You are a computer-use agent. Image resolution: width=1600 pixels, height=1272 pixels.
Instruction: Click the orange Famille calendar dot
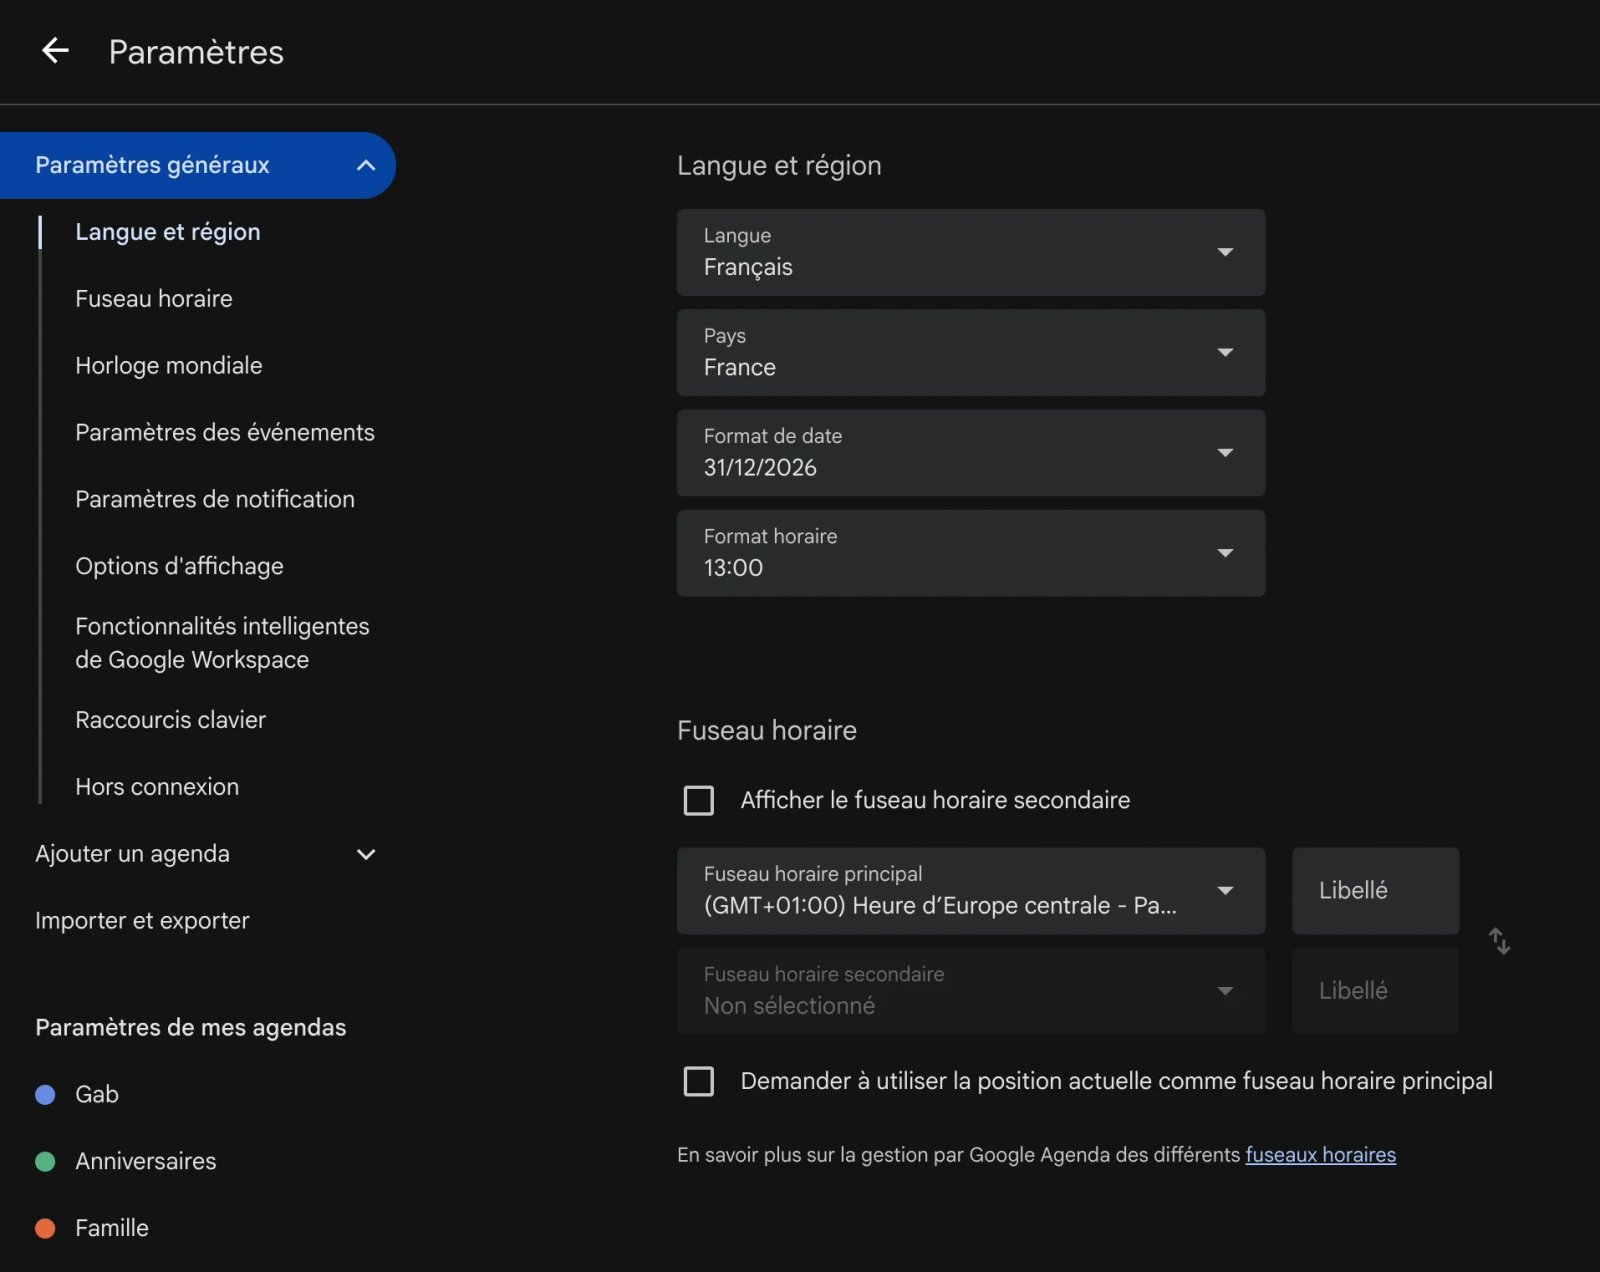tap(45, 1229)
